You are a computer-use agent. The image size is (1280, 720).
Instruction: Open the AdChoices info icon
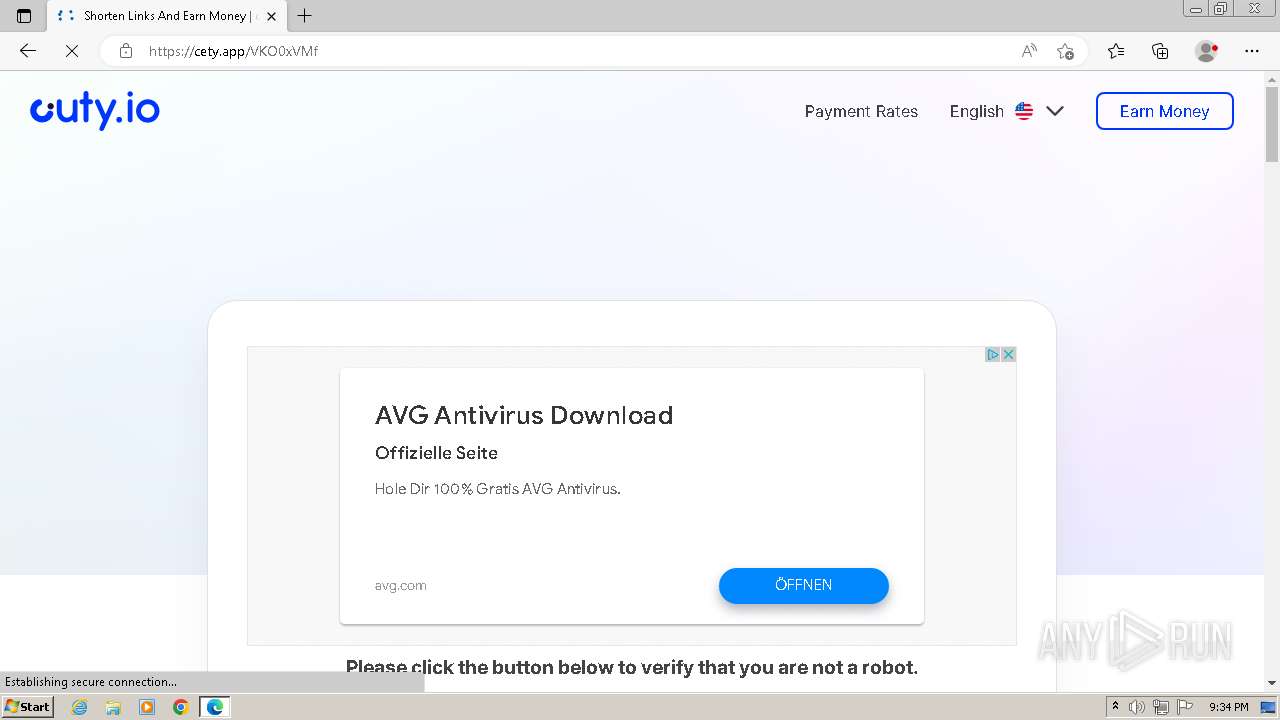pos(993,354)
